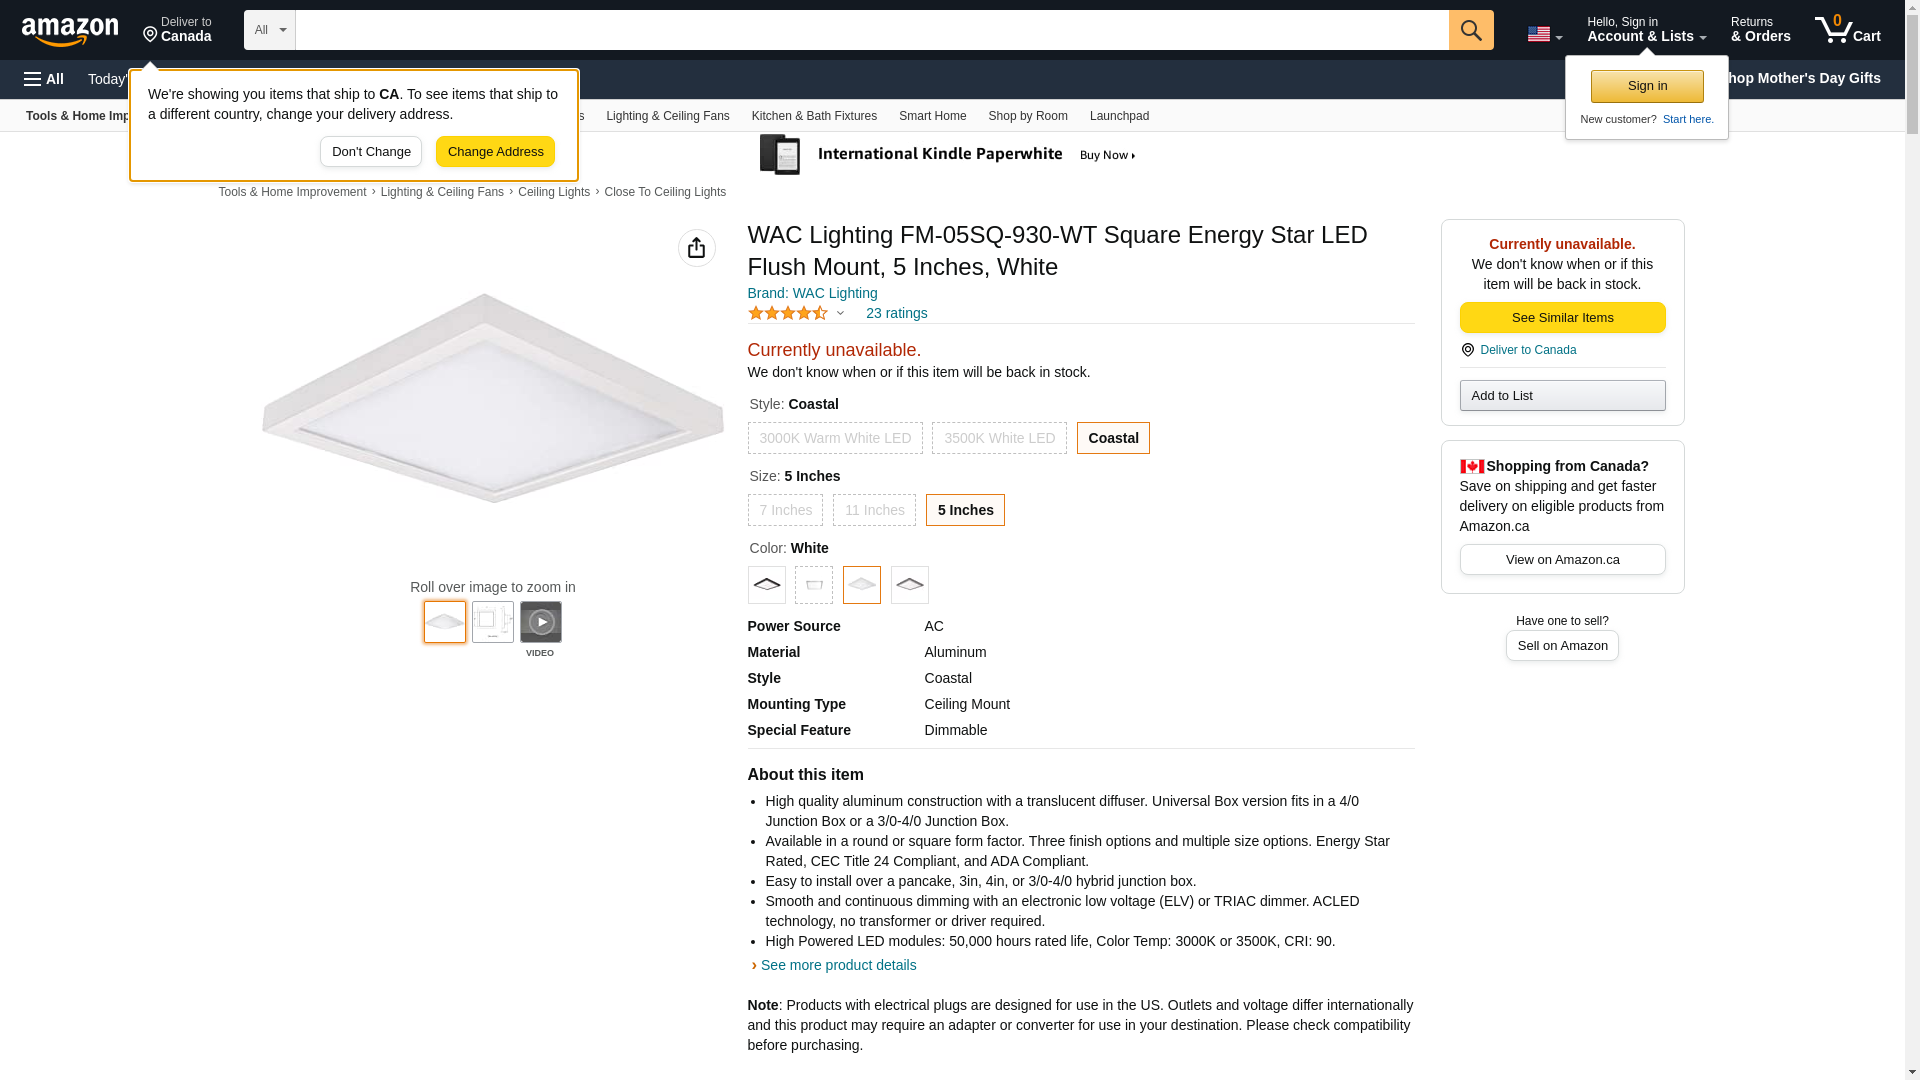Play the product video thumbnail
The image size is (1920, 1080).
click(540, 622)
